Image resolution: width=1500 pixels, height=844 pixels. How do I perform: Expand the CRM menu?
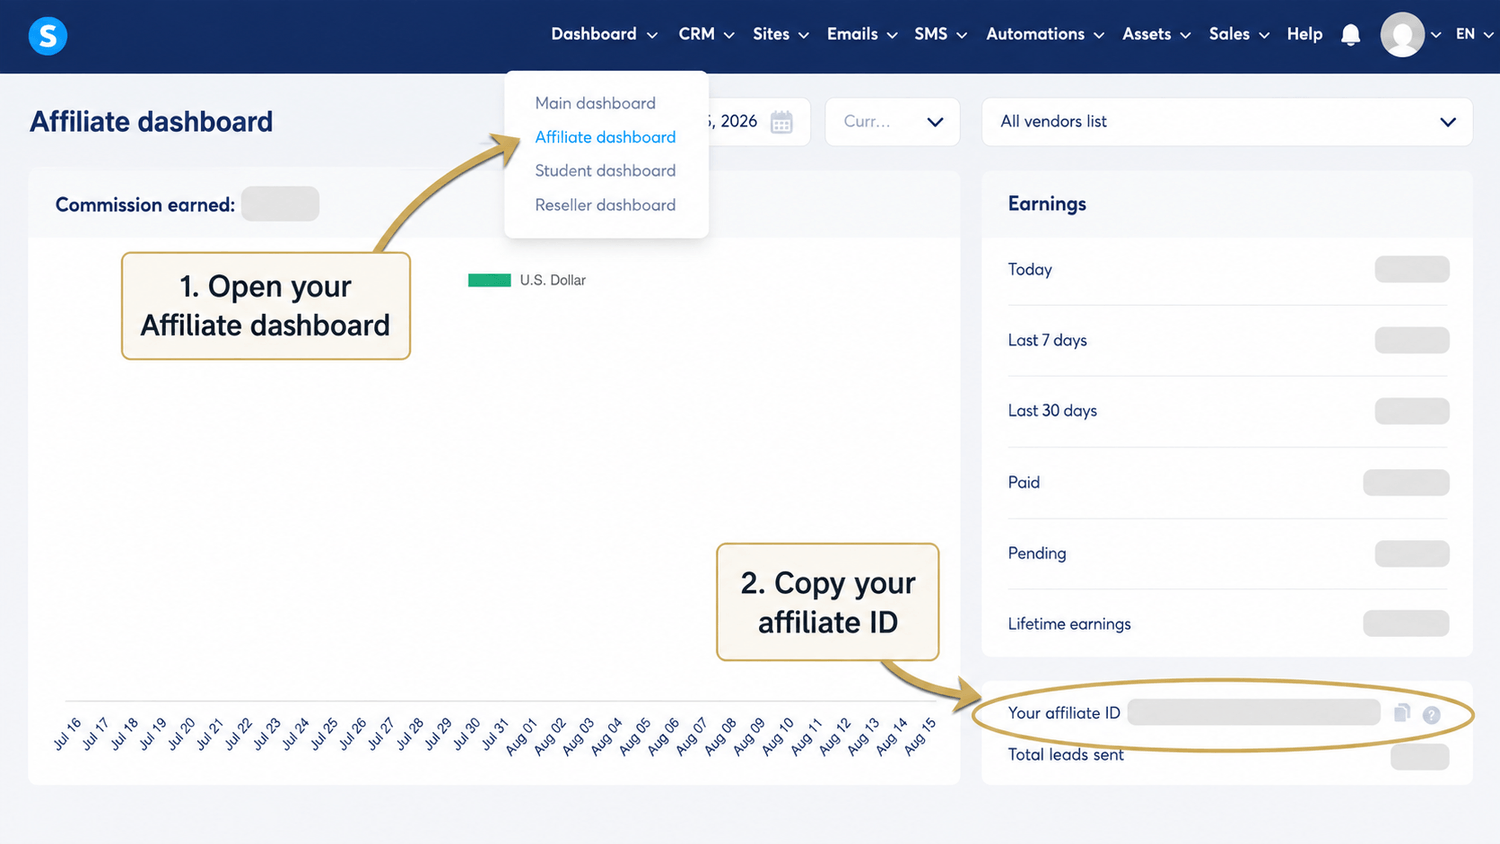coord(706,34)
